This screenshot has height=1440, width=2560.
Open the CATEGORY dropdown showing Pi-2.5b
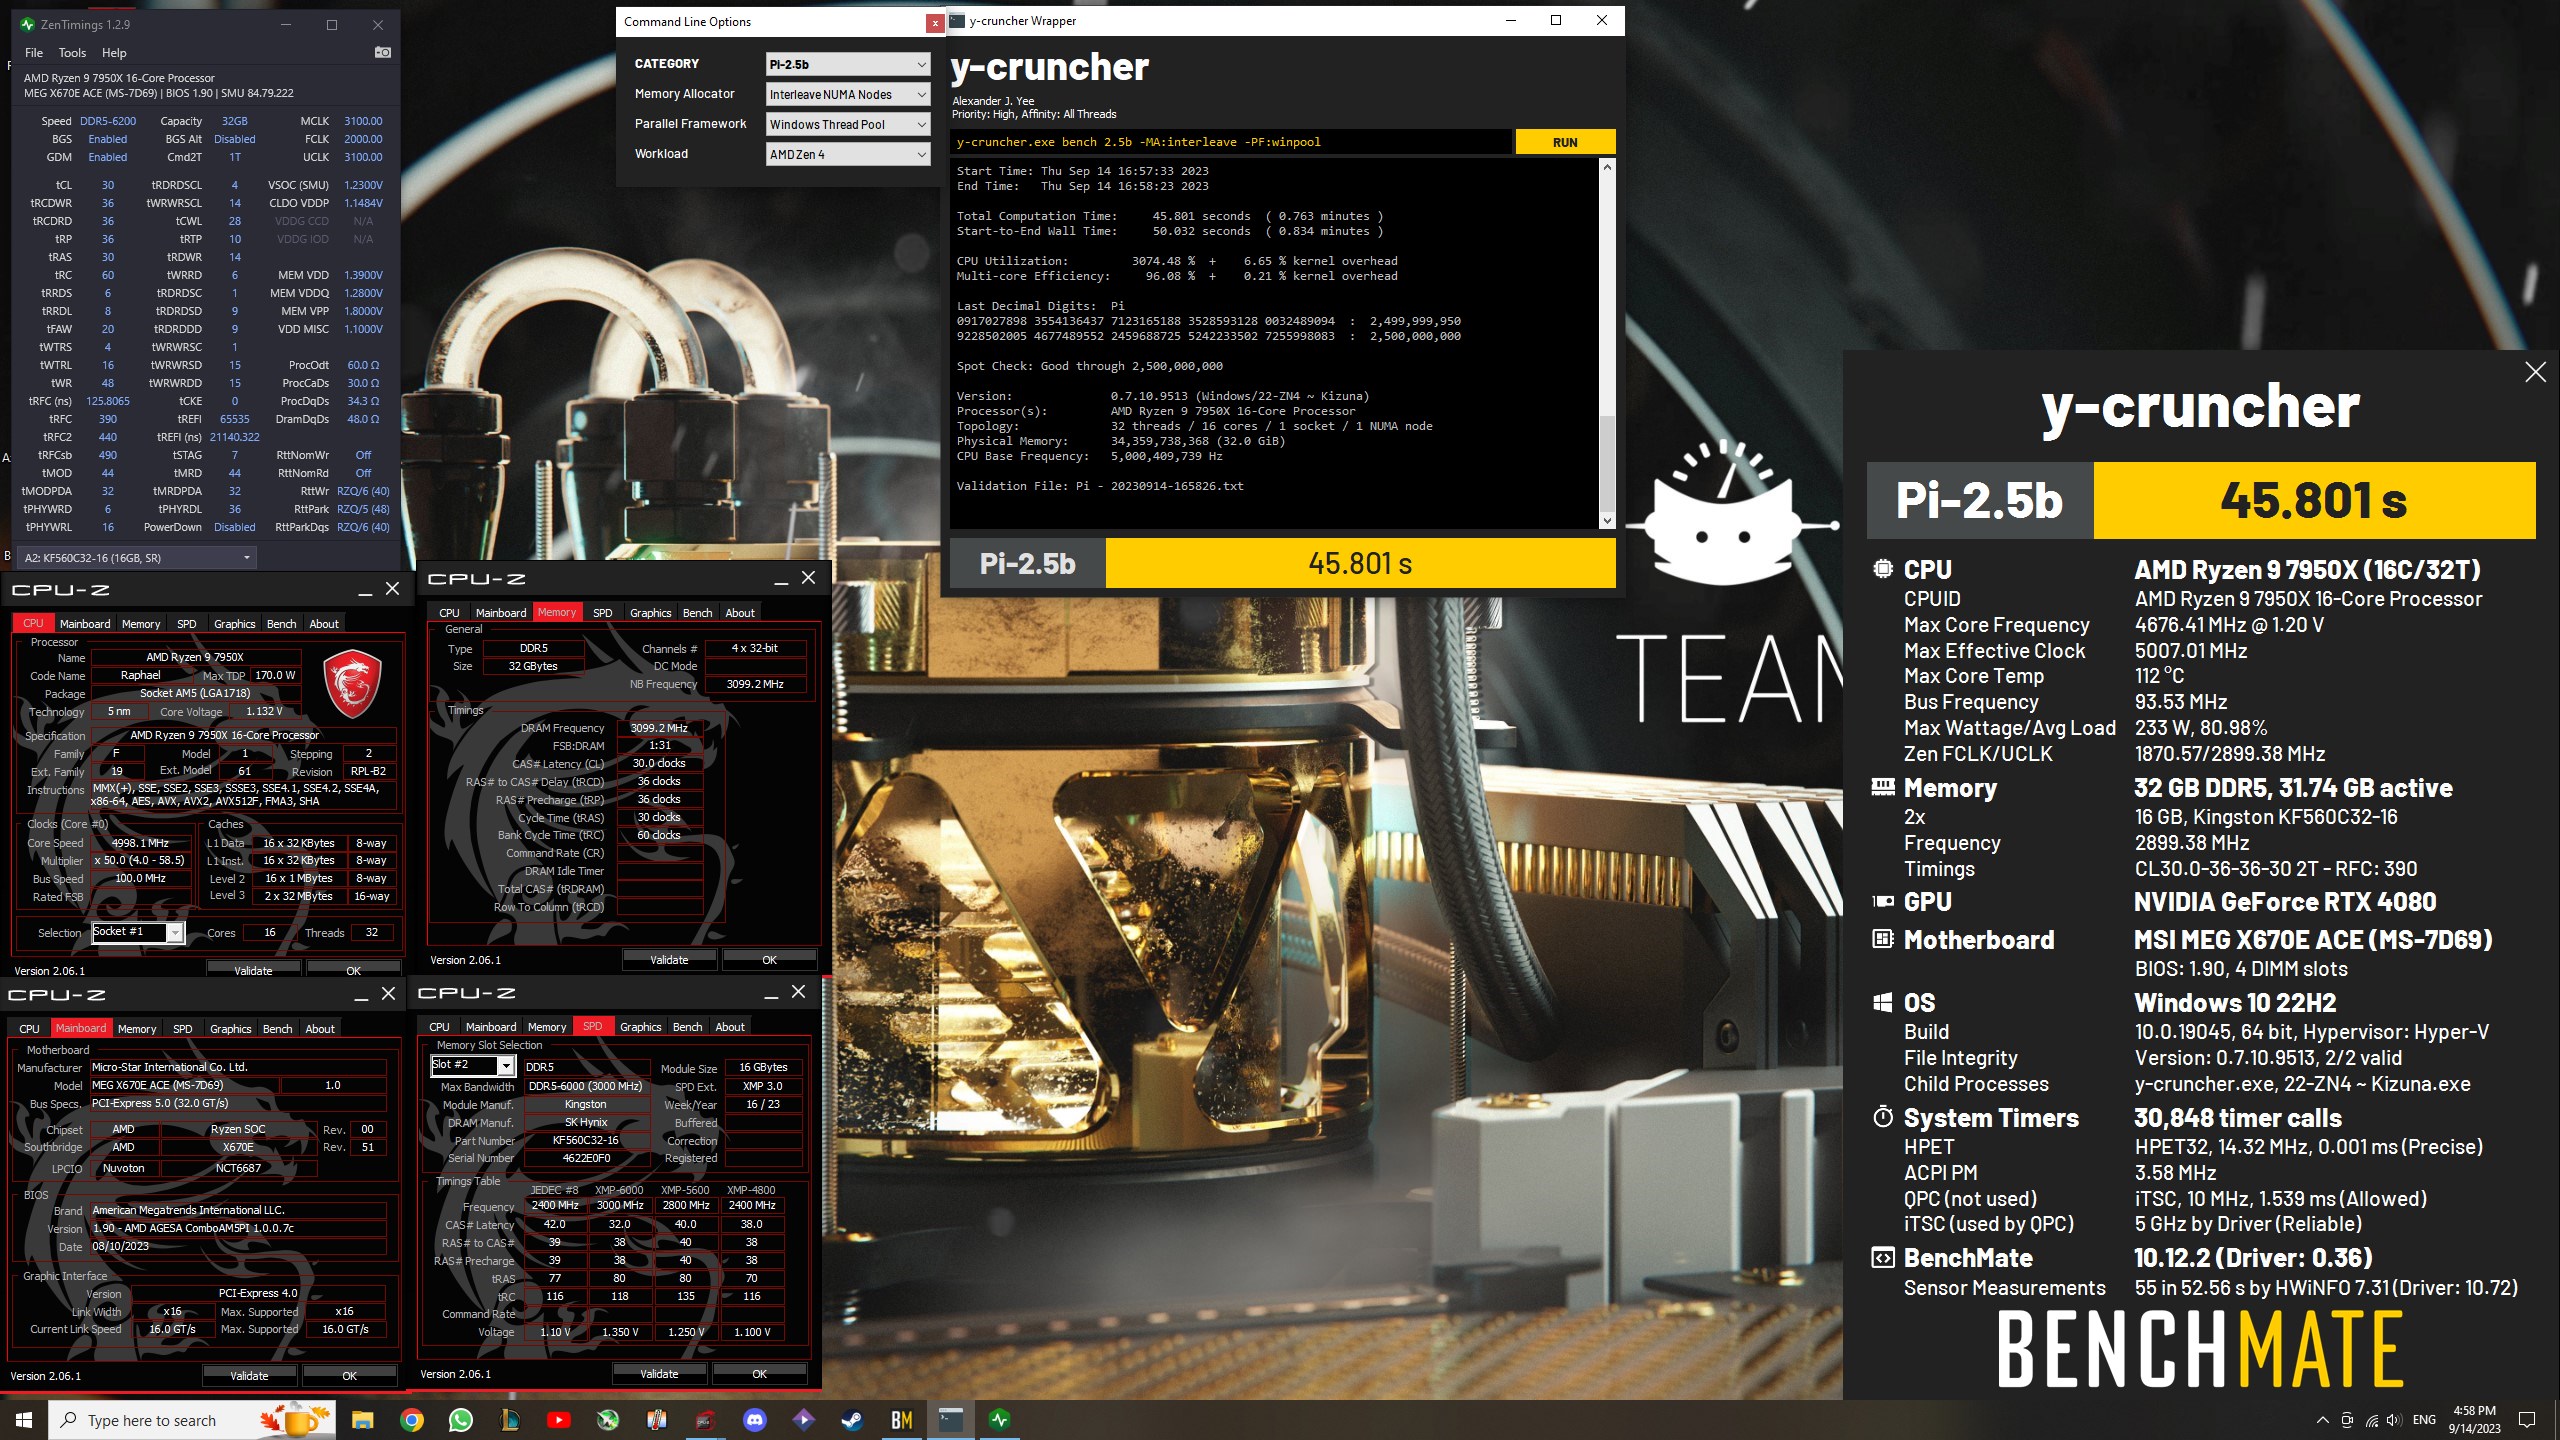coord(848,64)
